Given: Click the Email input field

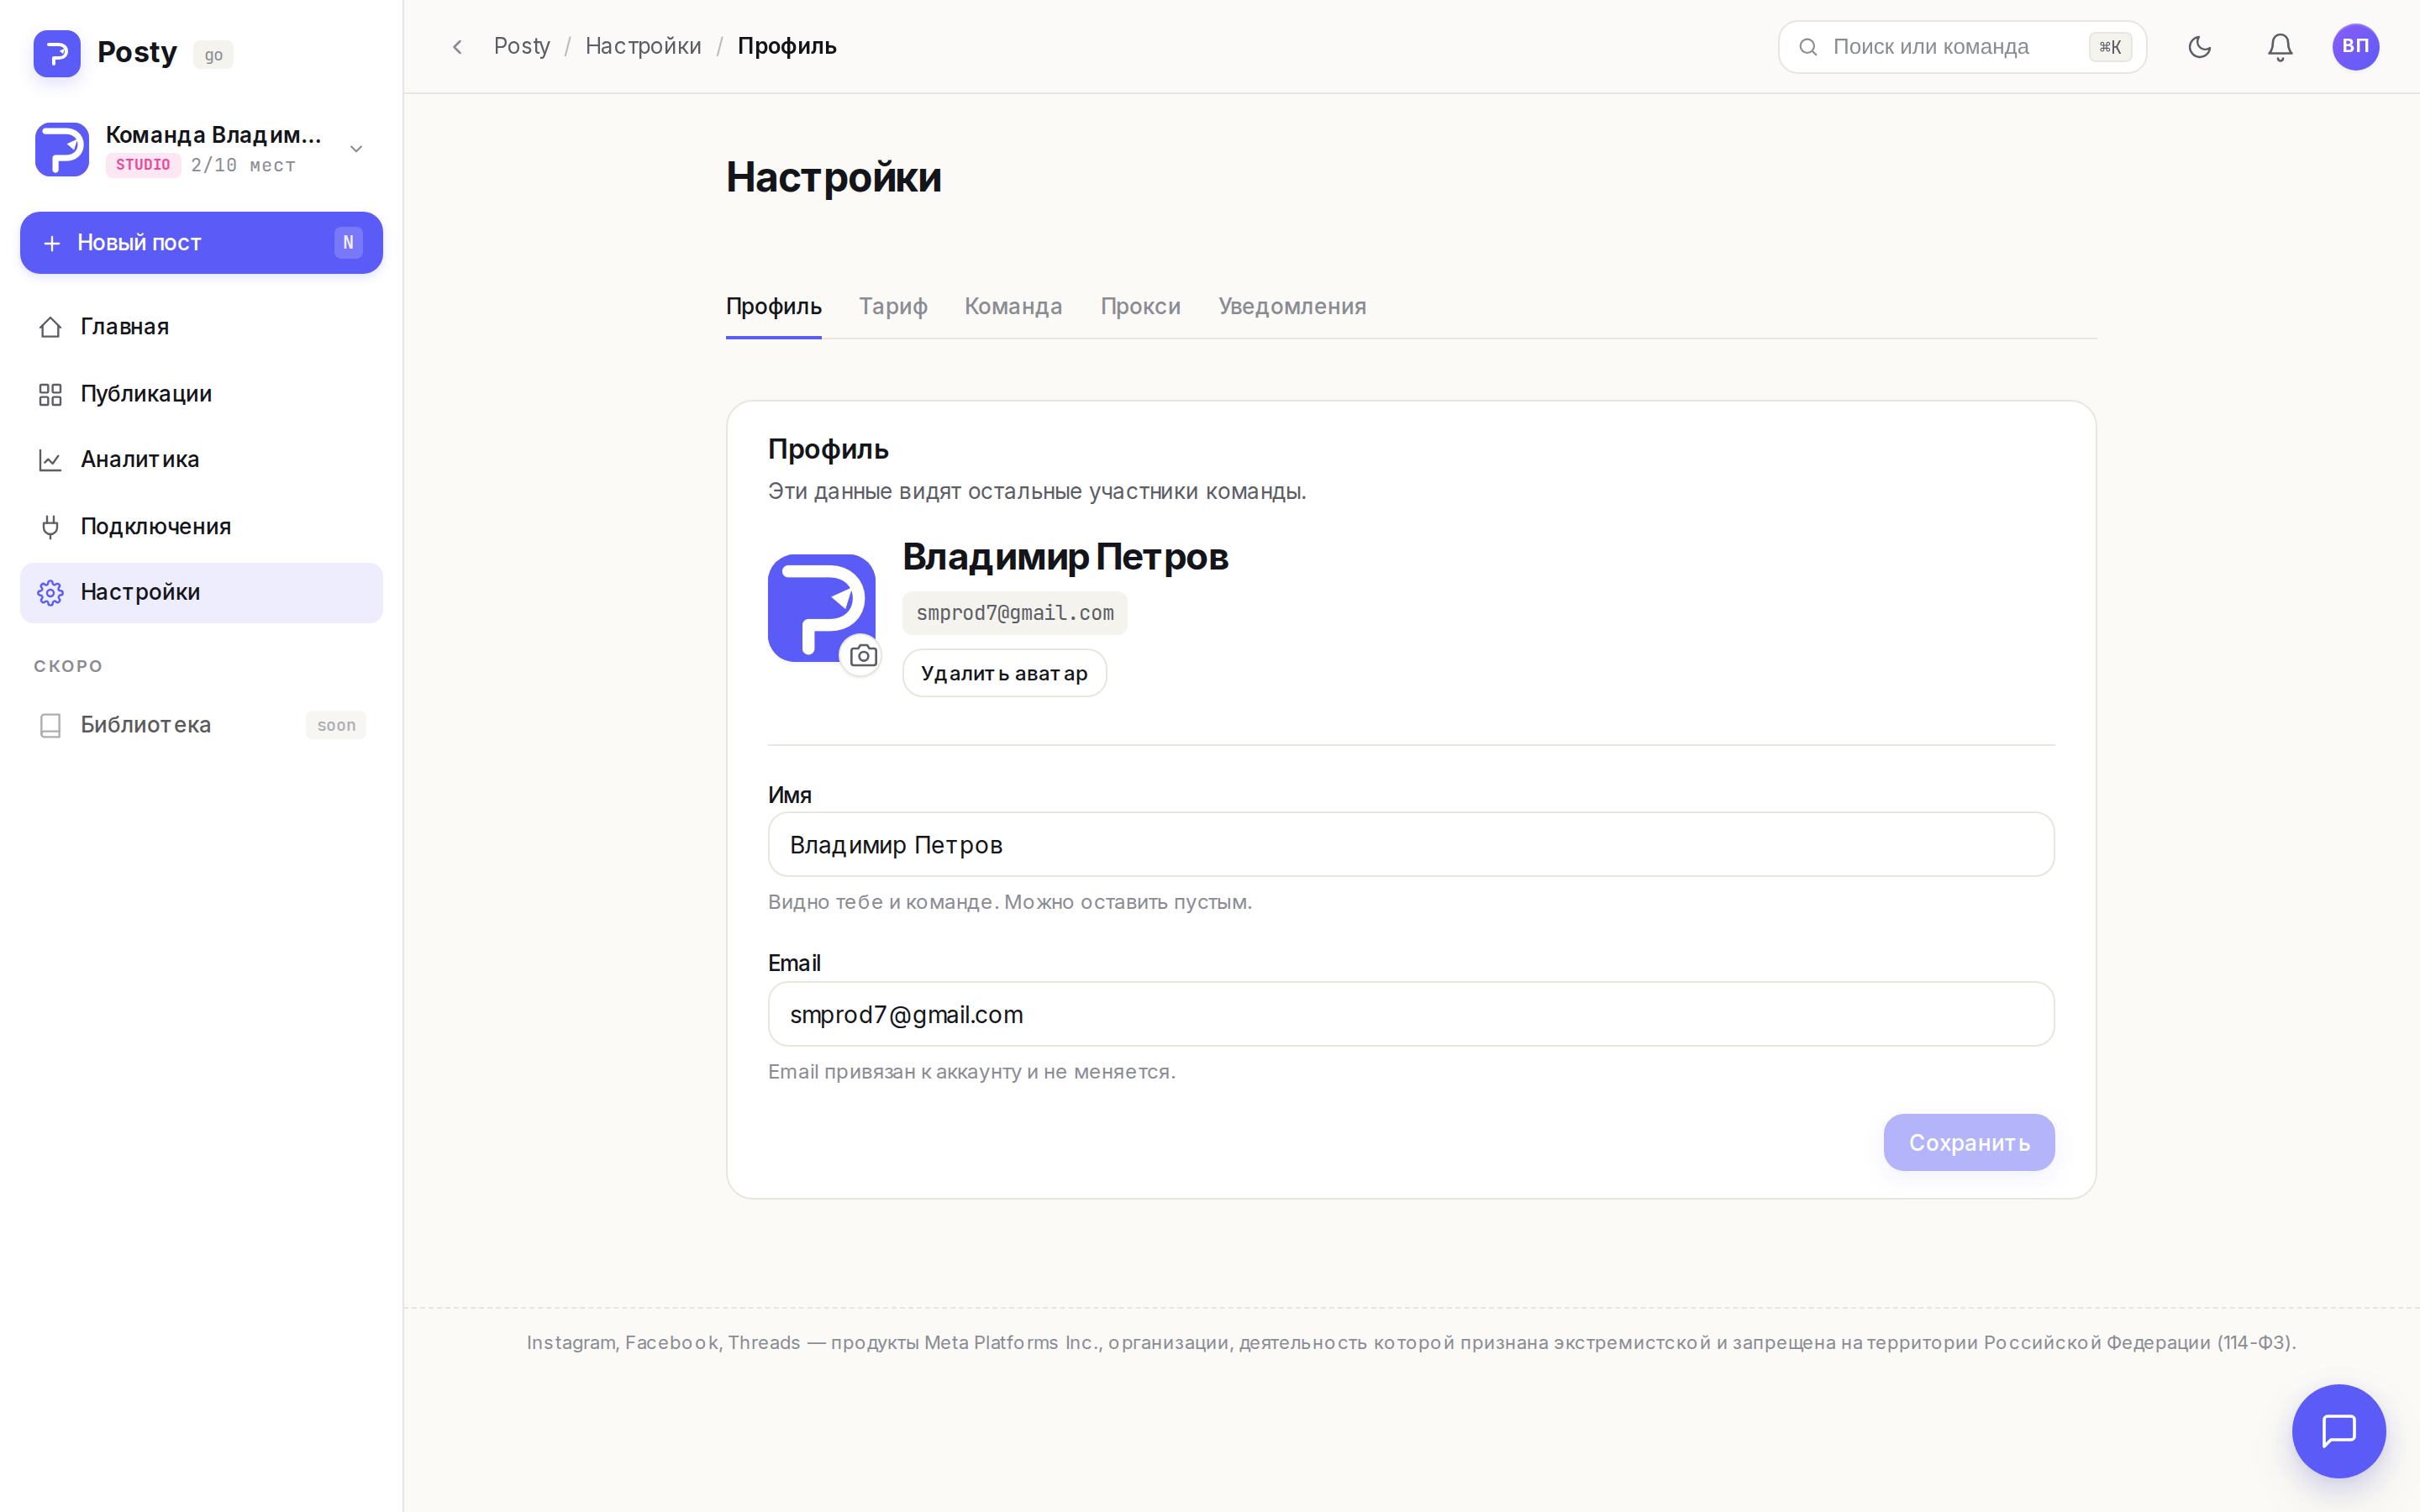Looking at the screenshot, I should click(1411, 1014).
